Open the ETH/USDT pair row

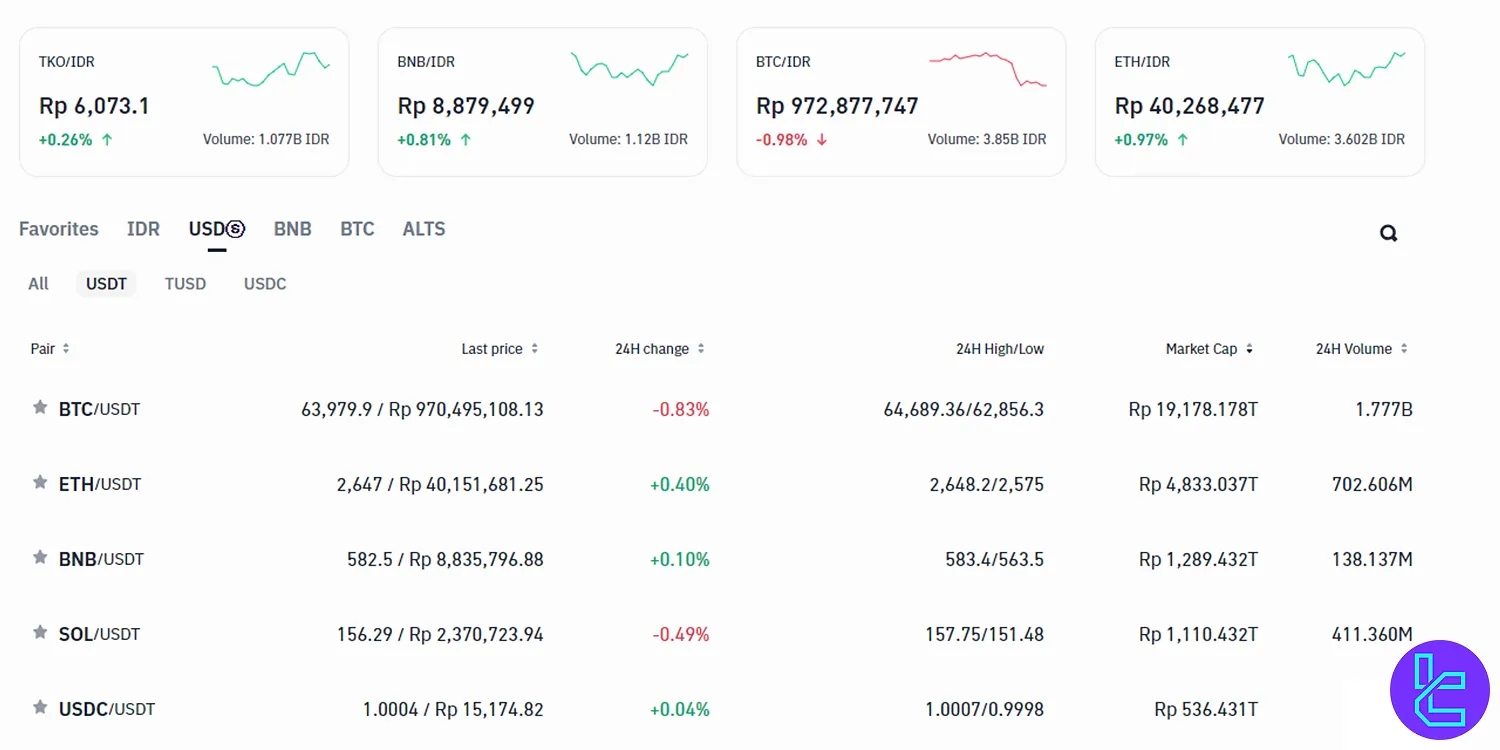tap(722, 484)
